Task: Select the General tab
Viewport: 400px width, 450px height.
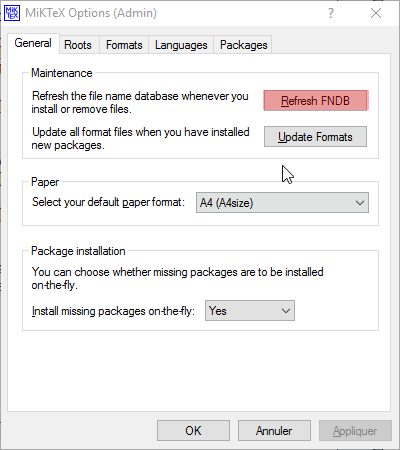Action: [x=33, y=43]
